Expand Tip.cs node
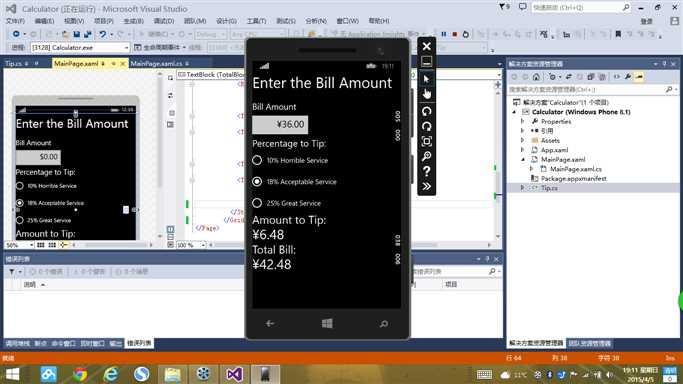 pos(522,188)
